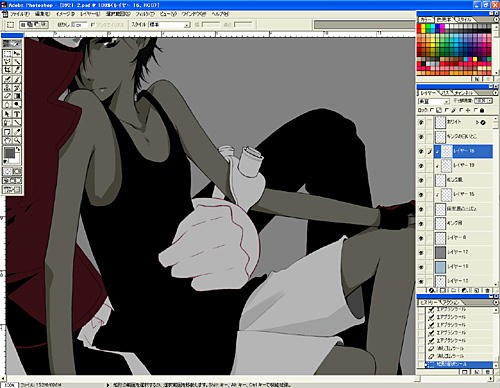Click the trash icon in Layers panel
Screen dimensions: 500x388
(x=487, y=290)
